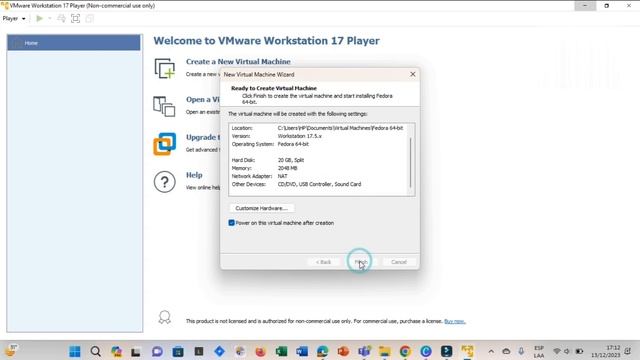Open Google Chrome from the taskbar
The width and height of the screenshot is (640, 360).
(x=405, y=351)
